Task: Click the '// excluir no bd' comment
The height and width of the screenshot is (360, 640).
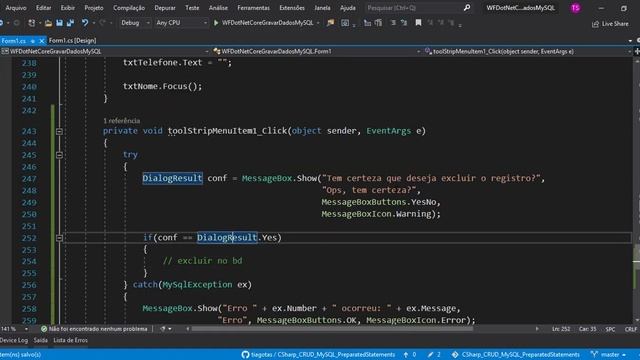Action: (x=203, y=261)
